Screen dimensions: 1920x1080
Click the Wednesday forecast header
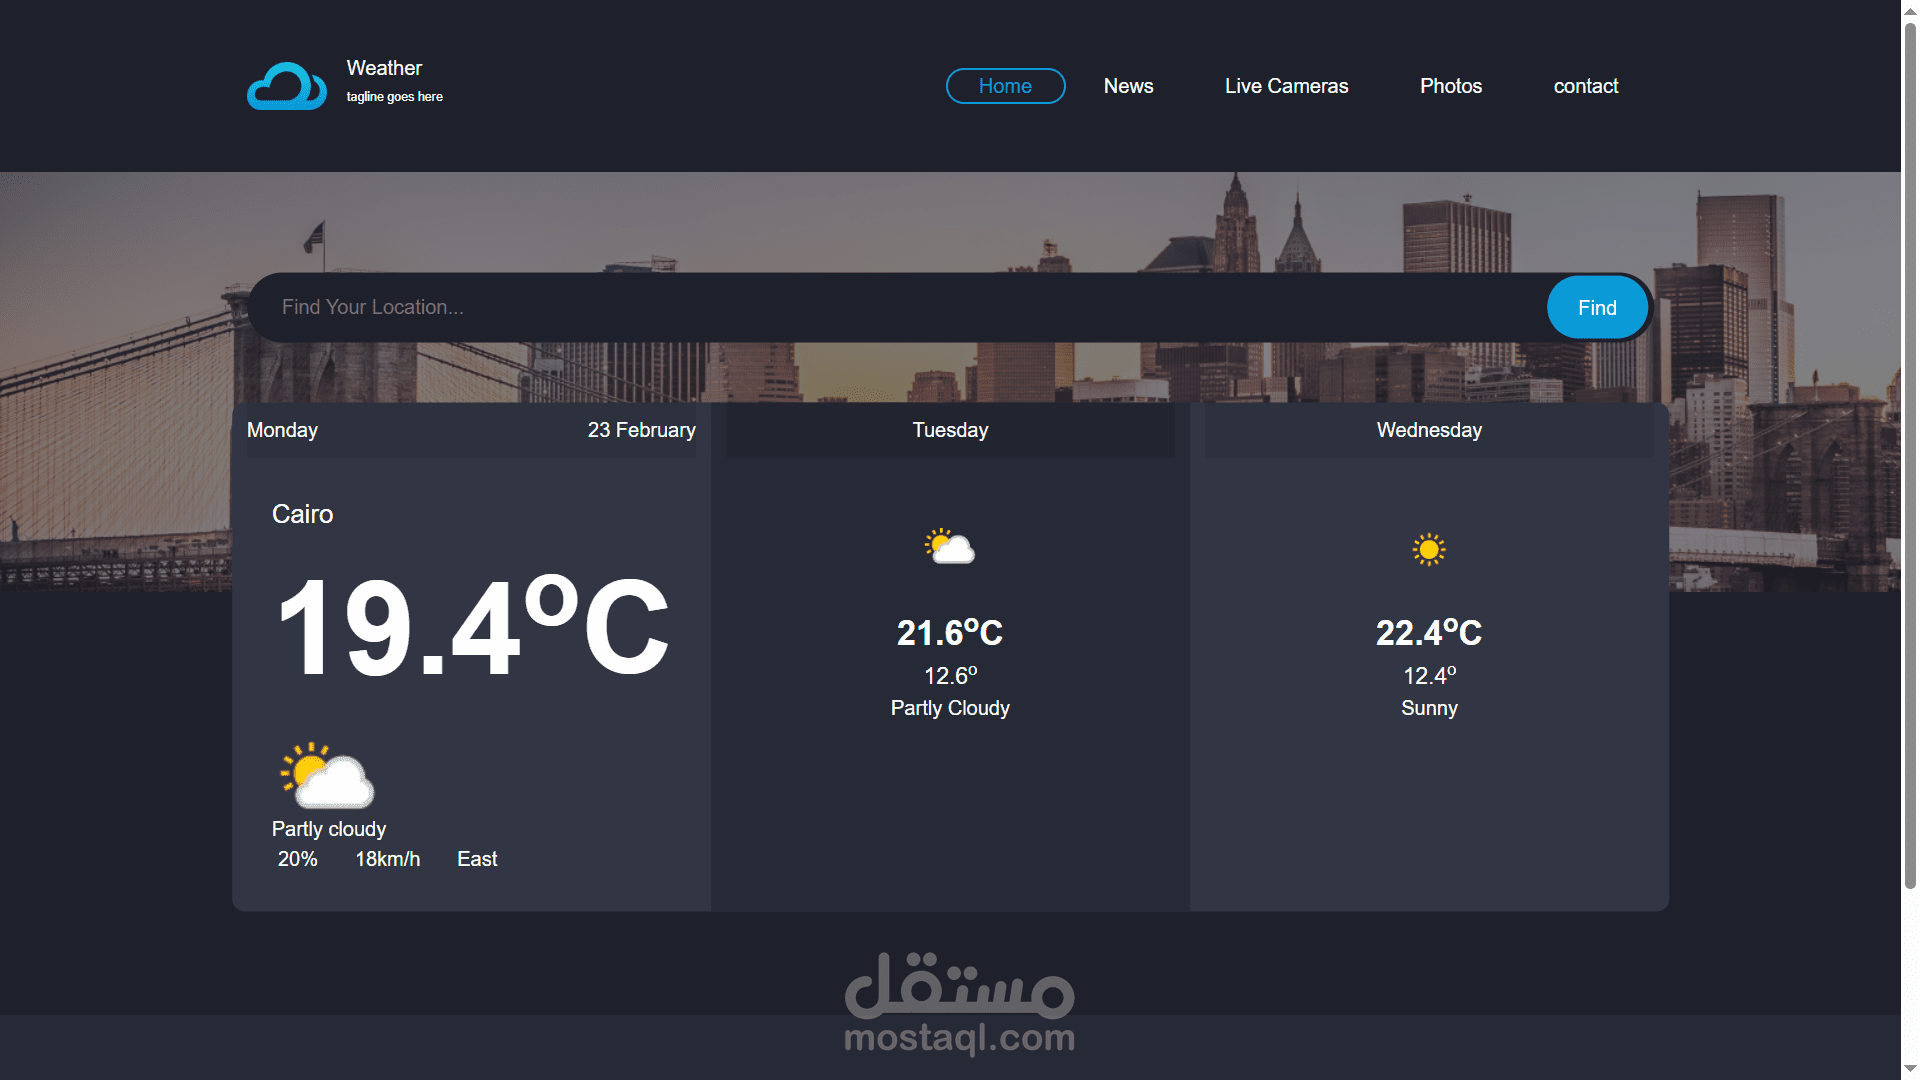click(1429, 430)
